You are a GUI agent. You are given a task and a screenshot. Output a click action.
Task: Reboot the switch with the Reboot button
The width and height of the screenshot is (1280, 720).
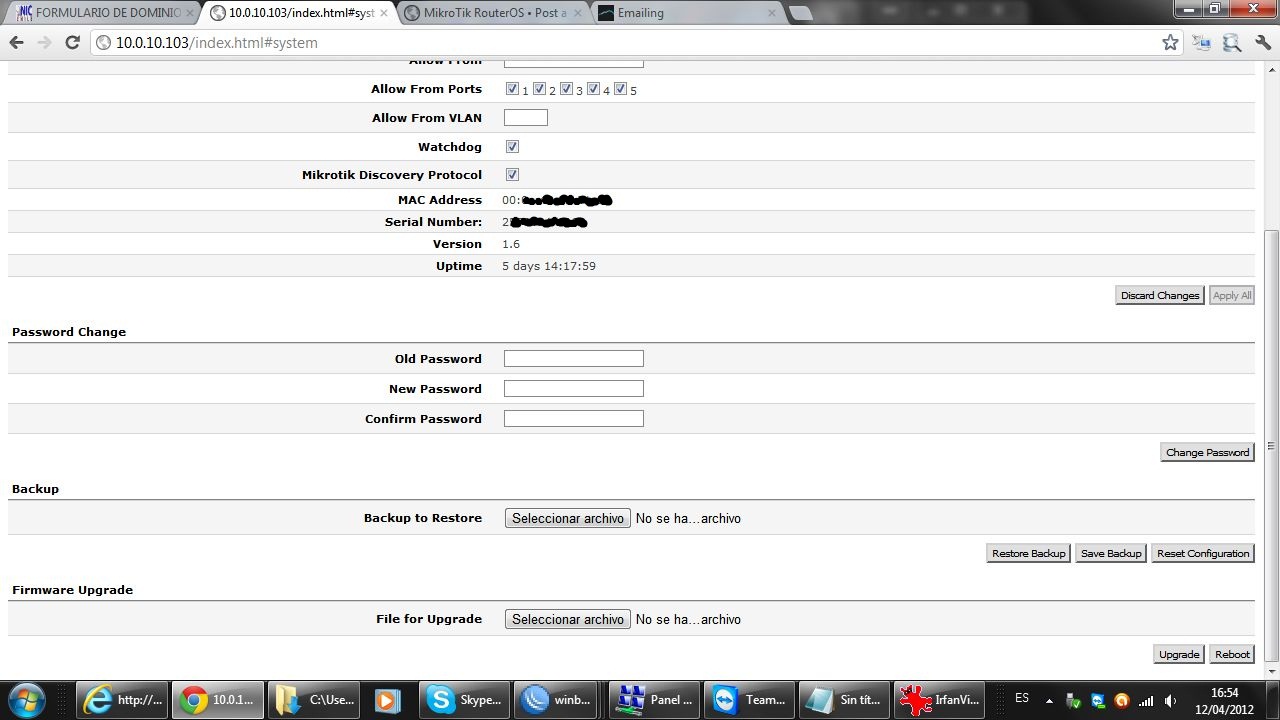pyautogui.click(x=1232, y=654)
